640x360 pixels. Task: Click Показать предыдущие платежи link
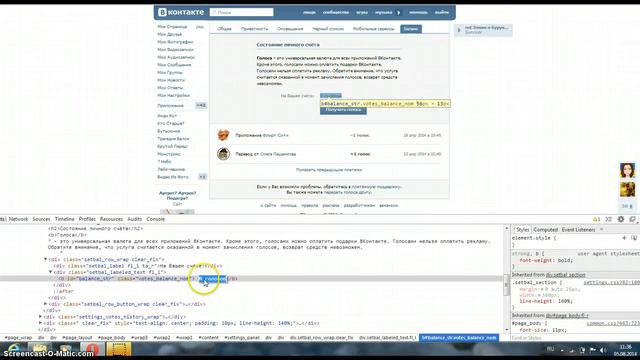click(329, 169)
